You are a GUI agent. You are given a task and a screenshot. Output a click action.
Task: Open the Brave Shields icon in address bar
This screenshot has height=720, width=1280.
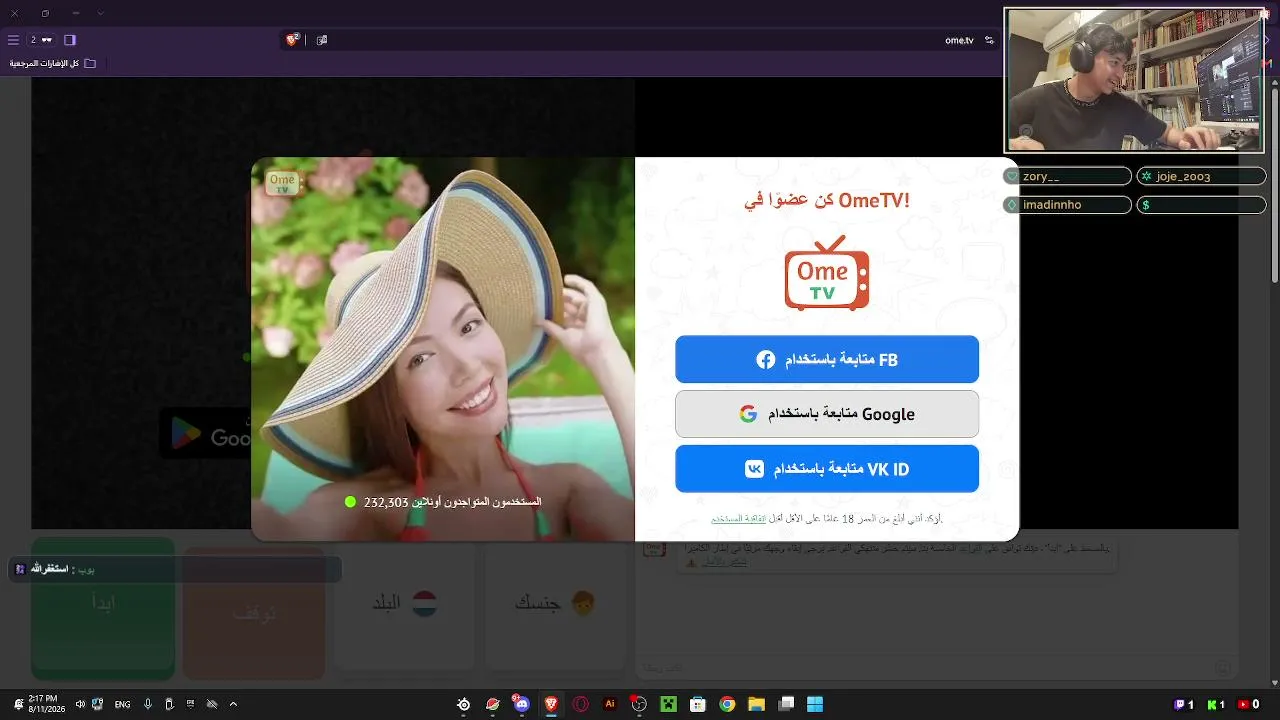coord(293,40)
